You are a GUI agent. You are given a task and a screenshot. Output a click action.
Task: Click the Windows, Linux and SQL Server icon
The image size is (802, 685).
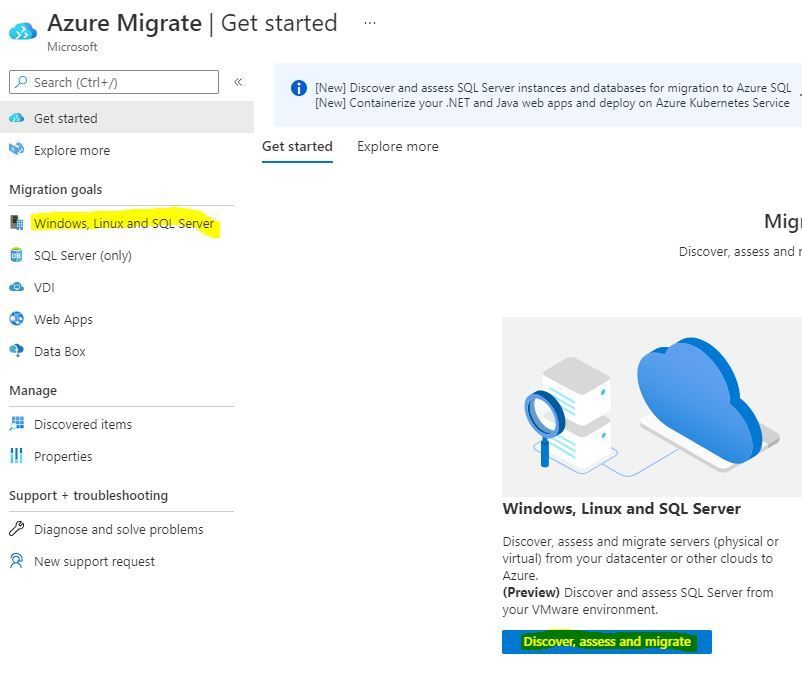(x=16, y=223)
